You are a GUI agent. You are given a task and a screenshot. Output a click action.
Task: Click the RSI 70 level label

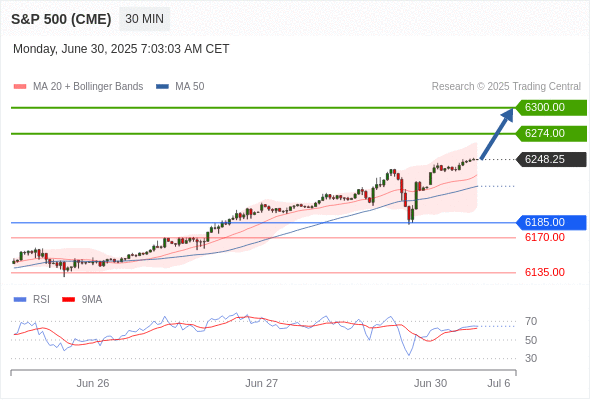pyautogui.click(x=531, y=321)
